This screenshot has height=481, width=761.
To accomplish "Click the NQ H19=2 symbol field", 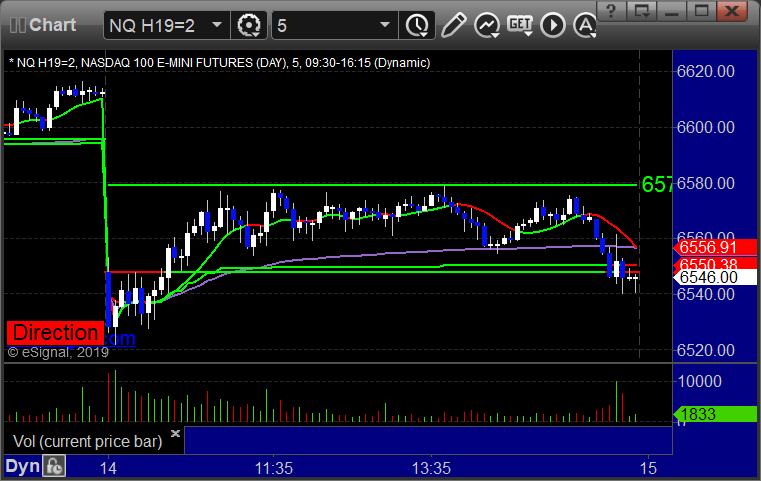I will pos(166,25).
